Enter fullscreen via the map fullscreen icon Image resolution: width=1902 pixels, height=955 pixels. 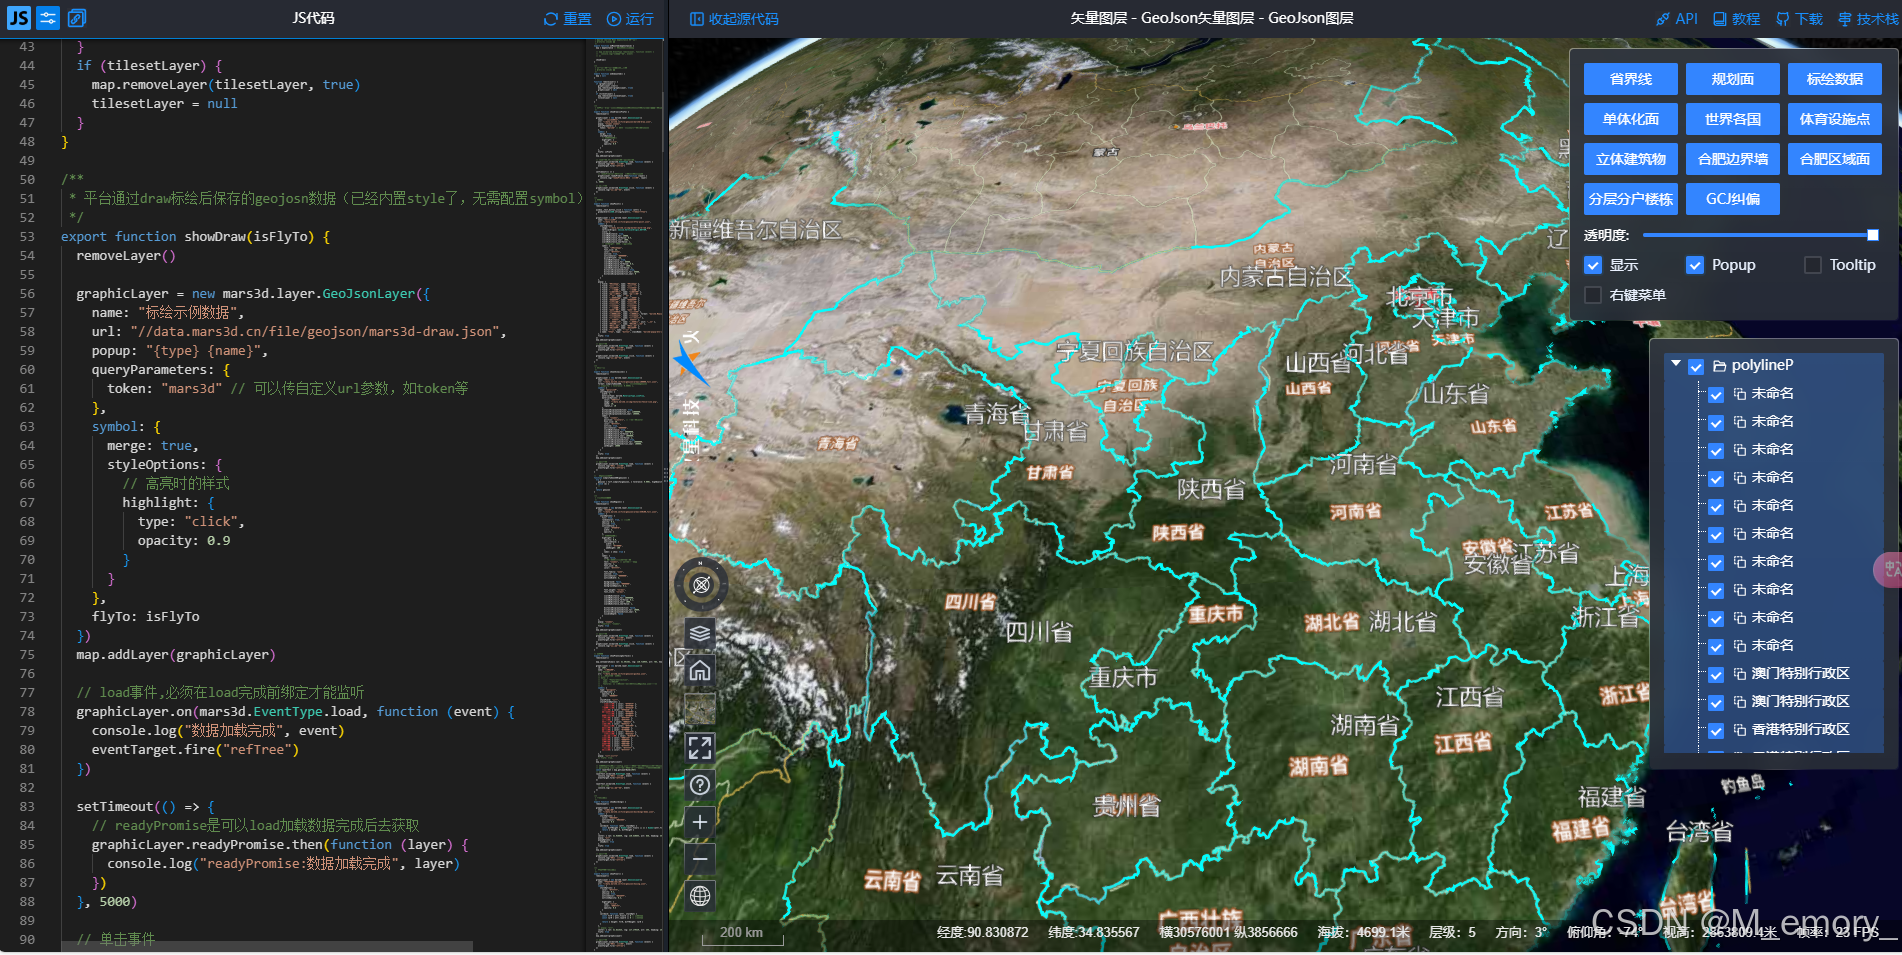coord(700,747)
